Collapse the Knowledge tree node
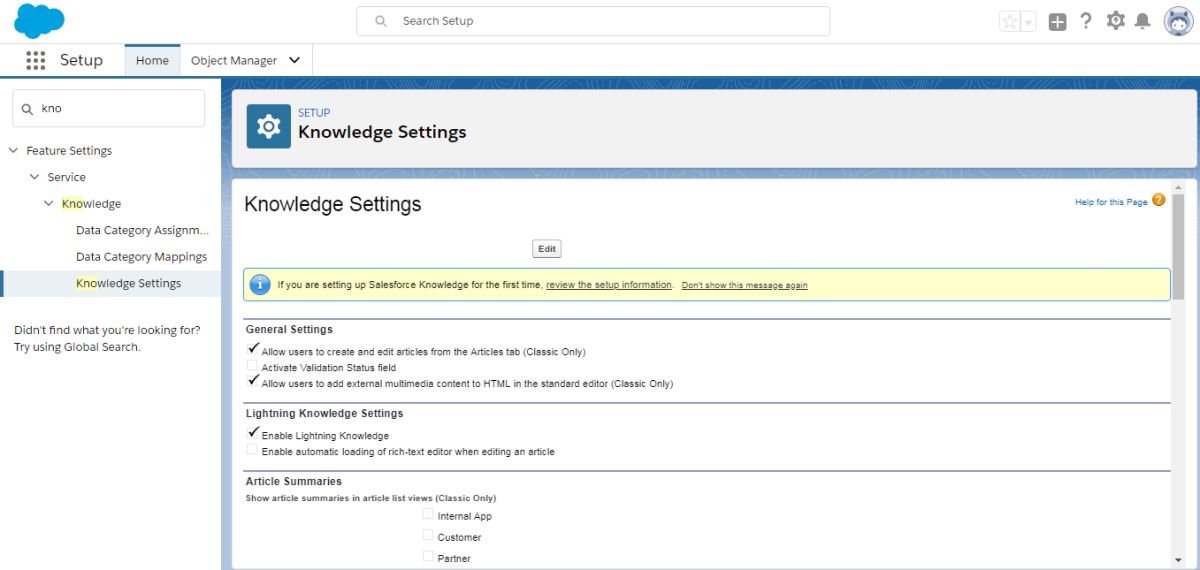Viewport: 1200px width, 570px height. tap(49, 204)
